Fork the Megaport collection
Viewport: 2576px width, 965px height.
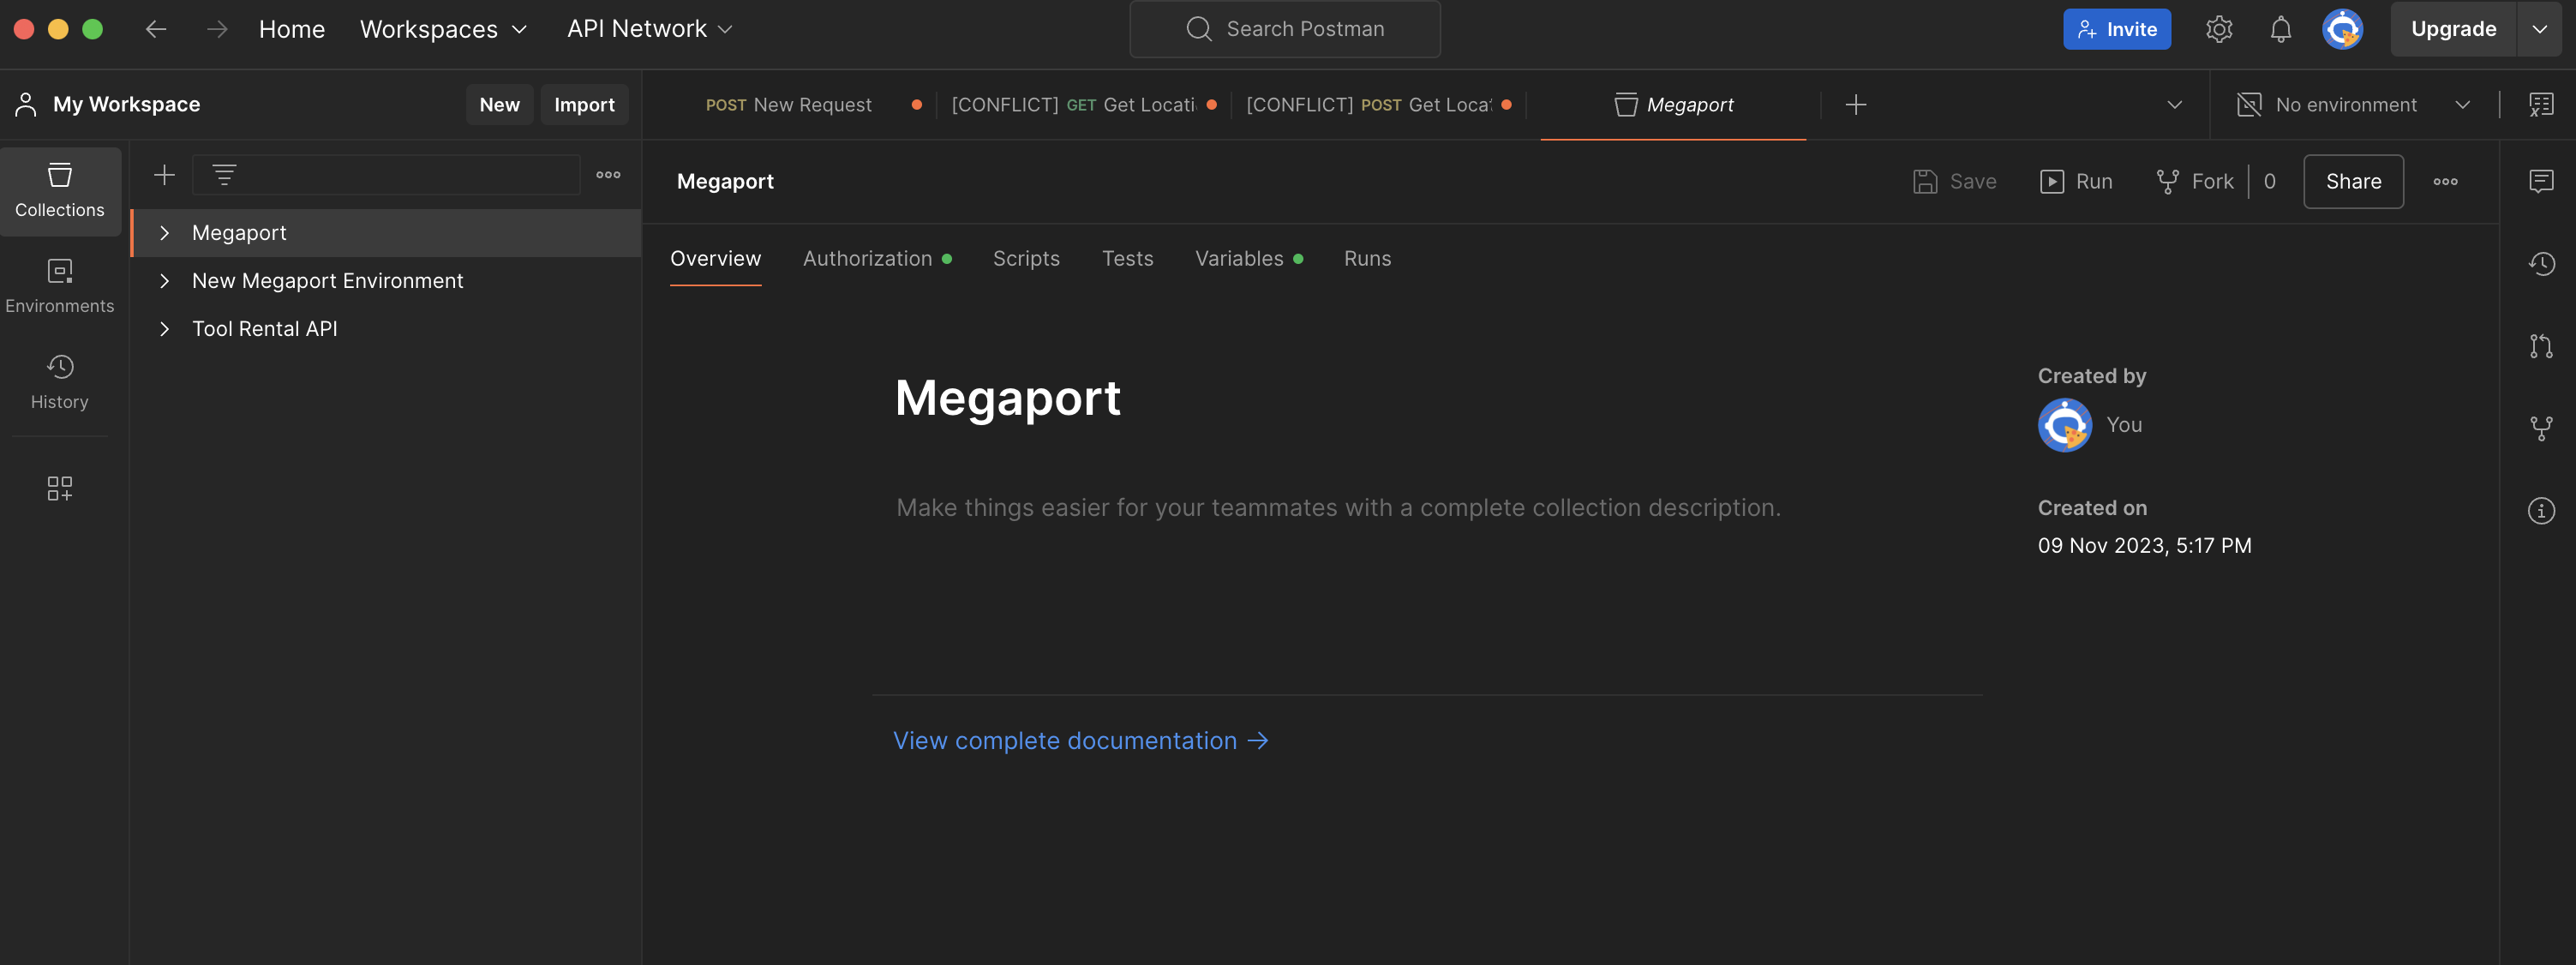click(2195, 181)
